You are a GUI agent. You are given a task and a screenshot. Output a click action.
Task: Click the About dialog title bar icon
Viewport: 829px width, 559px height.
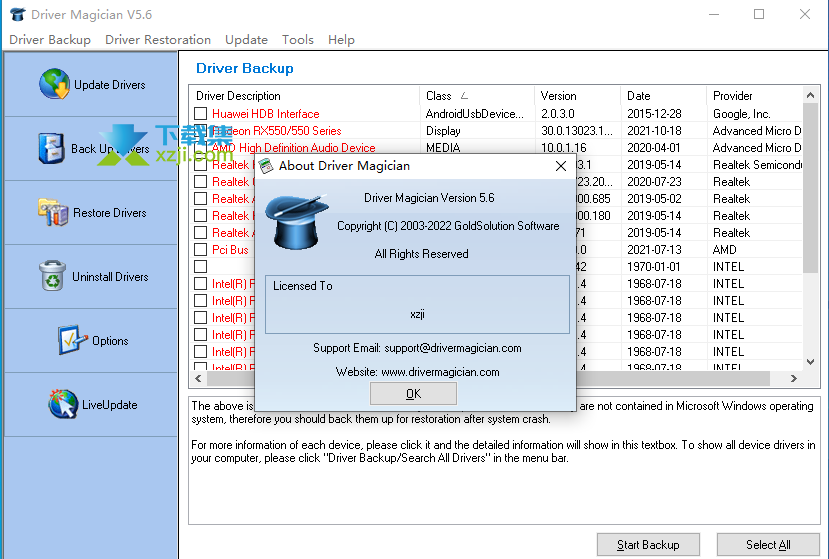pos(266,166)
